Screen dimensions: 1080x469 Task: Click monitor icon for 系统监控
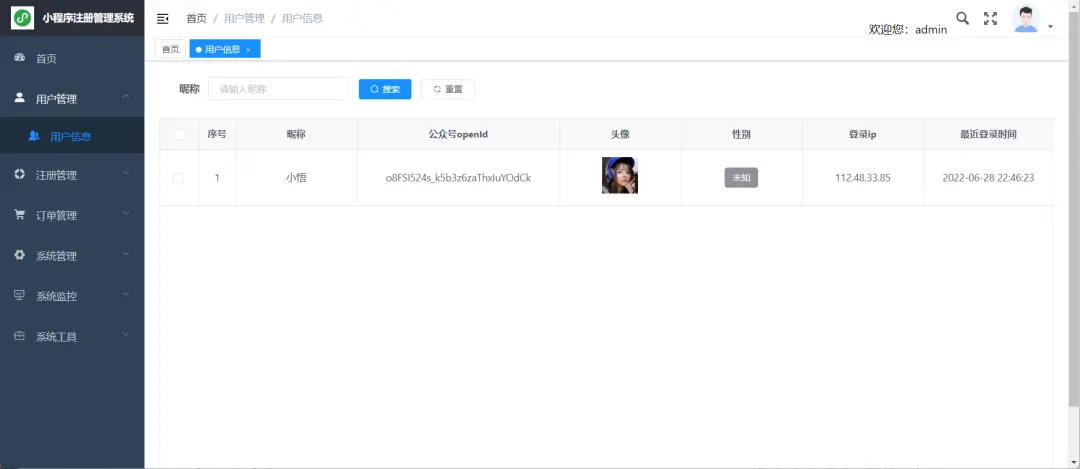click(x=20, y=295)
